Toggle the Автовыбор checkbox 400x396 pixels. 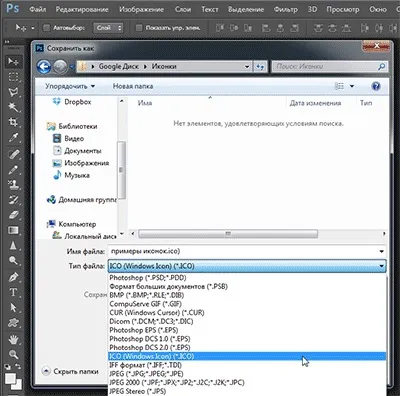pyautogui.click(x=47, y=28)
